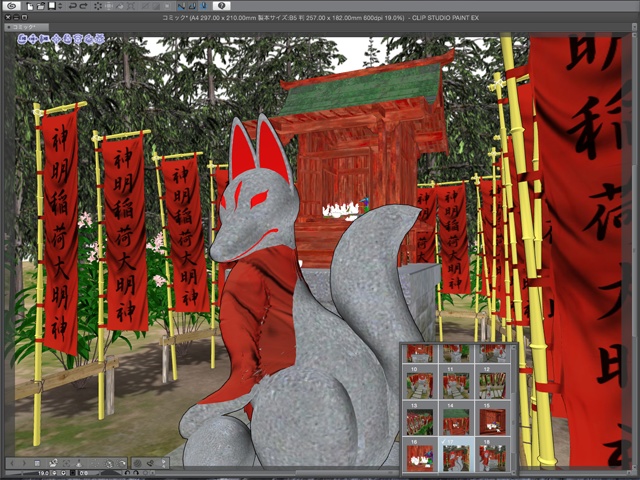Select previous 3D object arrow
Image resolution: width=640 pixels, height=480 pixels.
12,463
